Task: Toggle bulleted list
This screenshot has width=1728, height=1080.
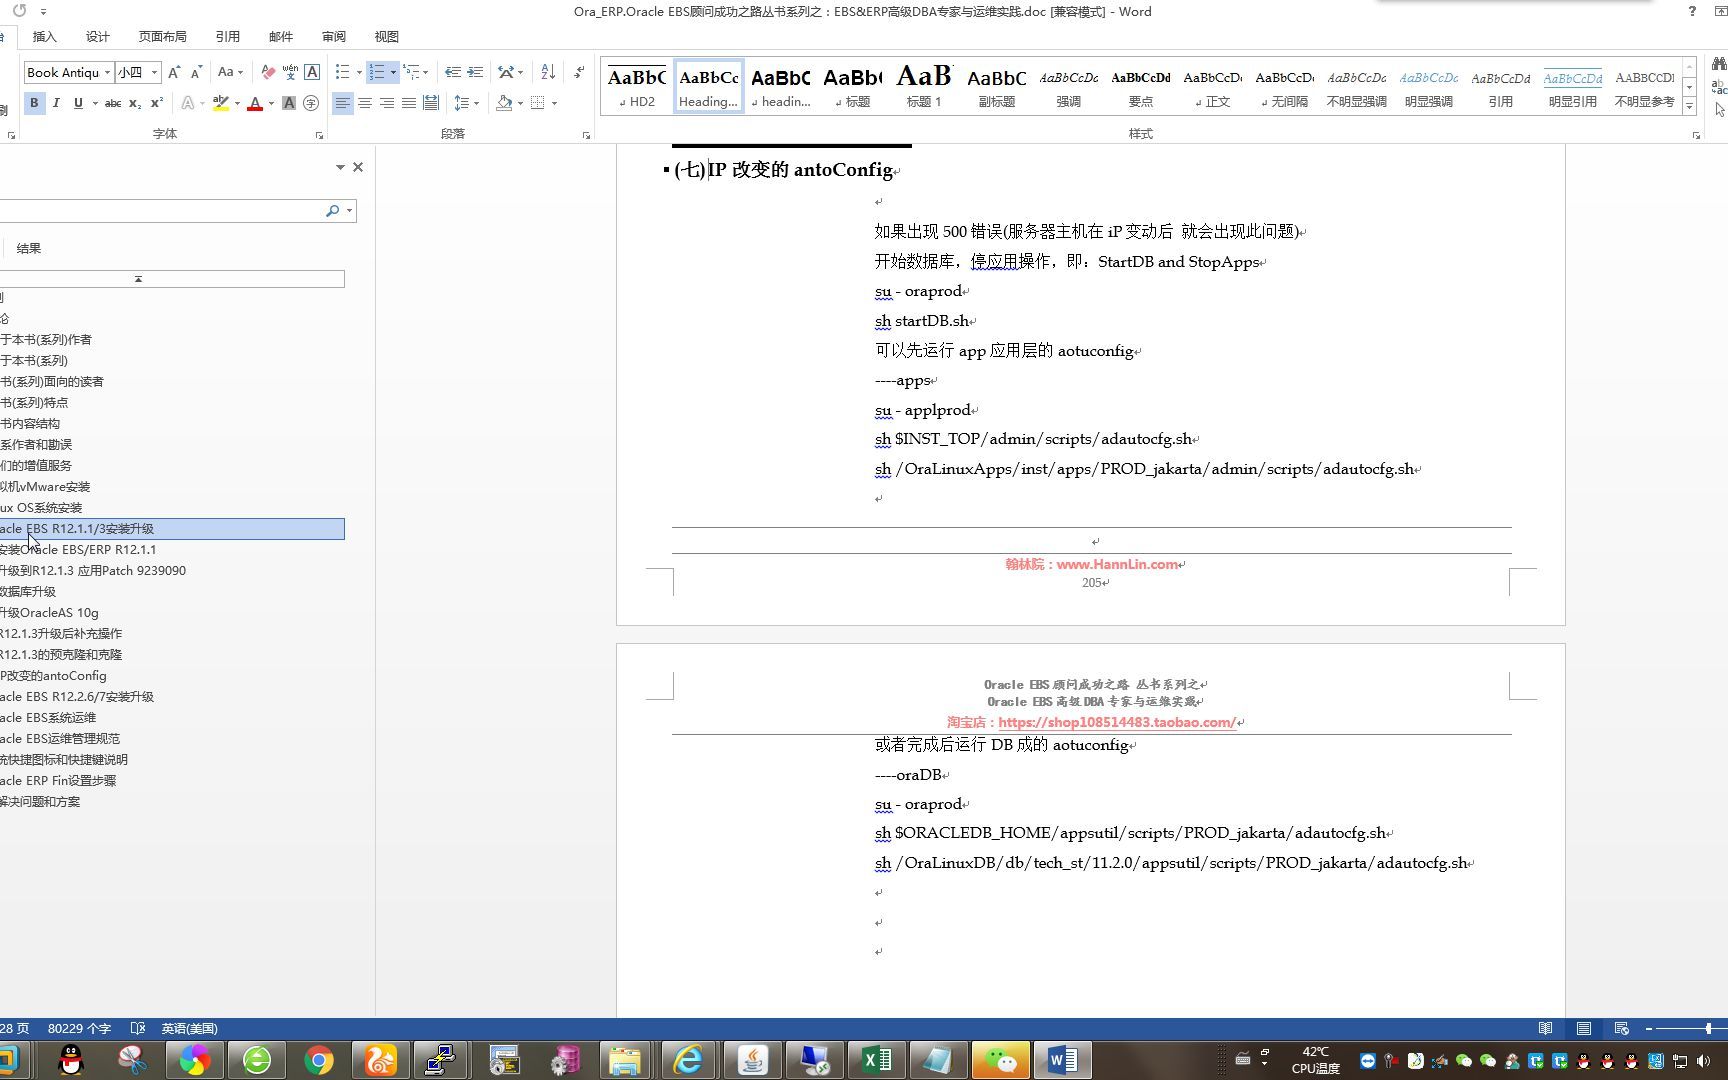Action: pos(343,72)
